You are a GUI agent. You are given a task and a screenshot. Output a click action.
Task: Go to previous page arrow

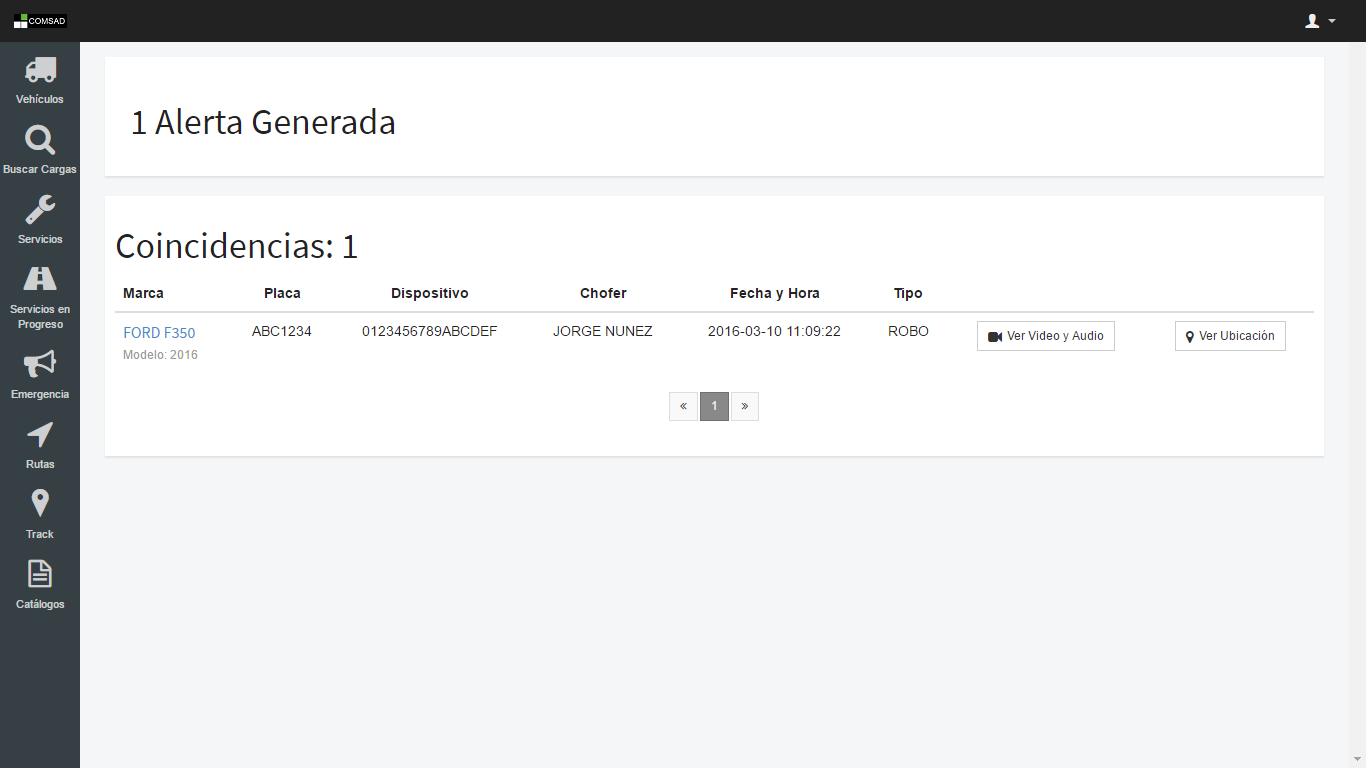(683, 406)
